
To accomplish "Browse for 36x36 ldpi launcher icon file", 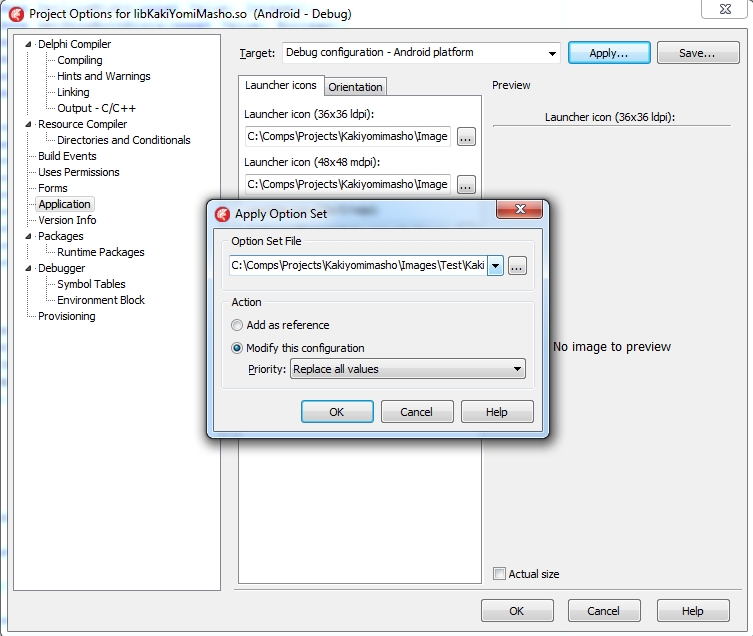I will coord(466,137).
